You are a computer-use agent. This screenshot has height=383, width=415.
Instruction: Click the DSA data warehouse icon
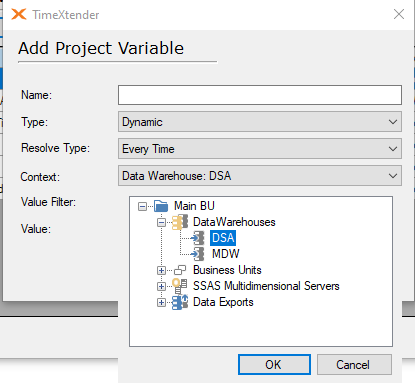(198, 238)
